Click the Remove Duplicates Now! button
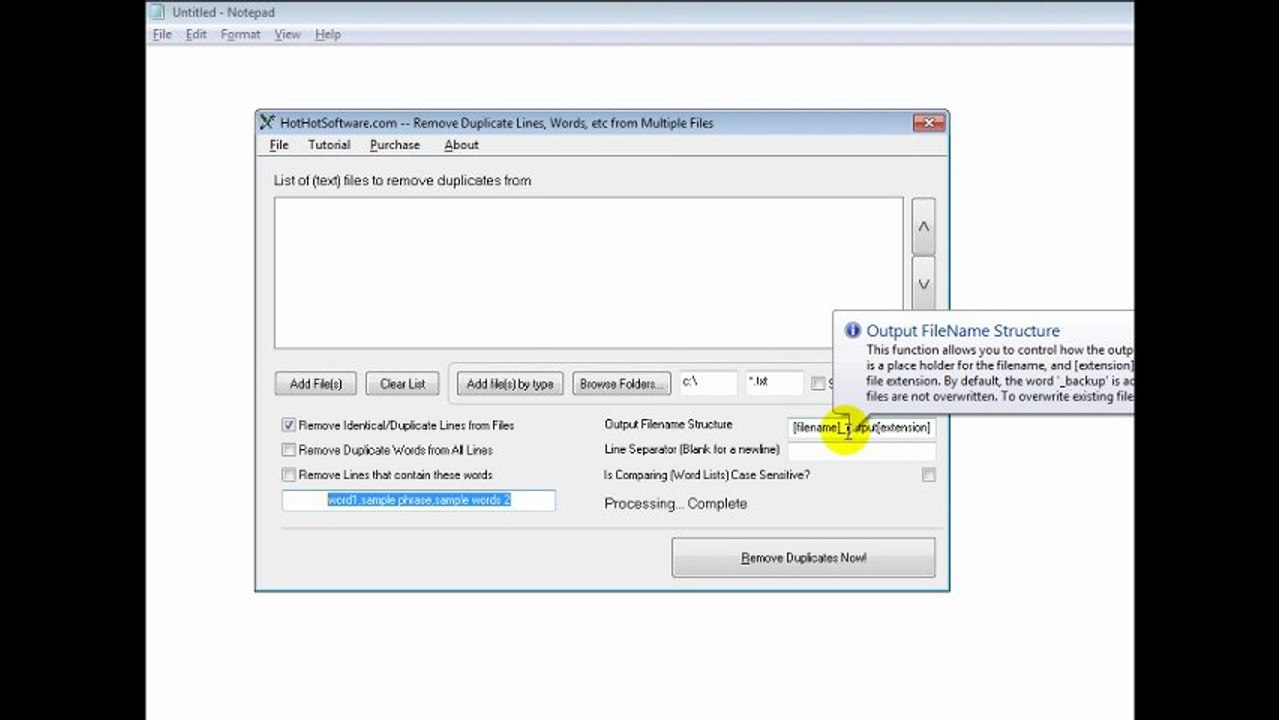Screen dimensions: 1279x720 [x=803, y=558]
